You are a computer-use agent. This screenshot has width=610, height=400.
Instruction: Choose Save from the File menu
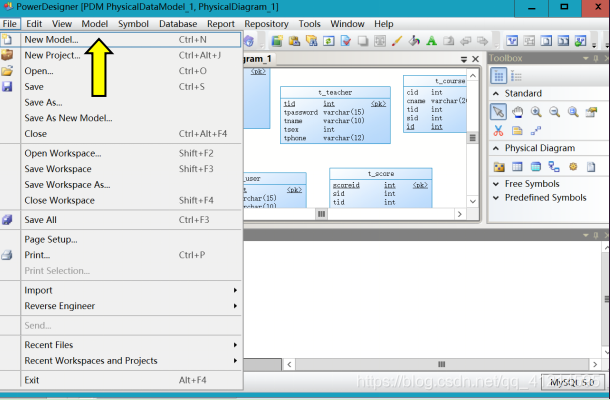pyautogui.click(x=121, y=87)
